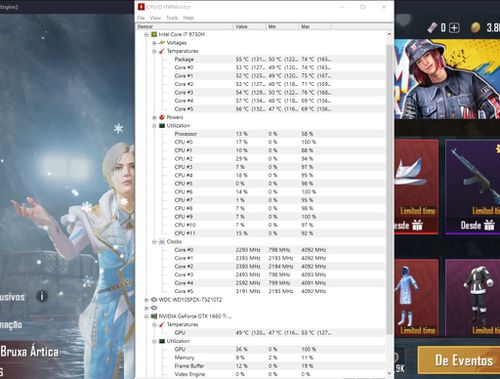Collapse the CPU Utilization section
This screenshot has width=500, height=379.
(x=154, y=126)
